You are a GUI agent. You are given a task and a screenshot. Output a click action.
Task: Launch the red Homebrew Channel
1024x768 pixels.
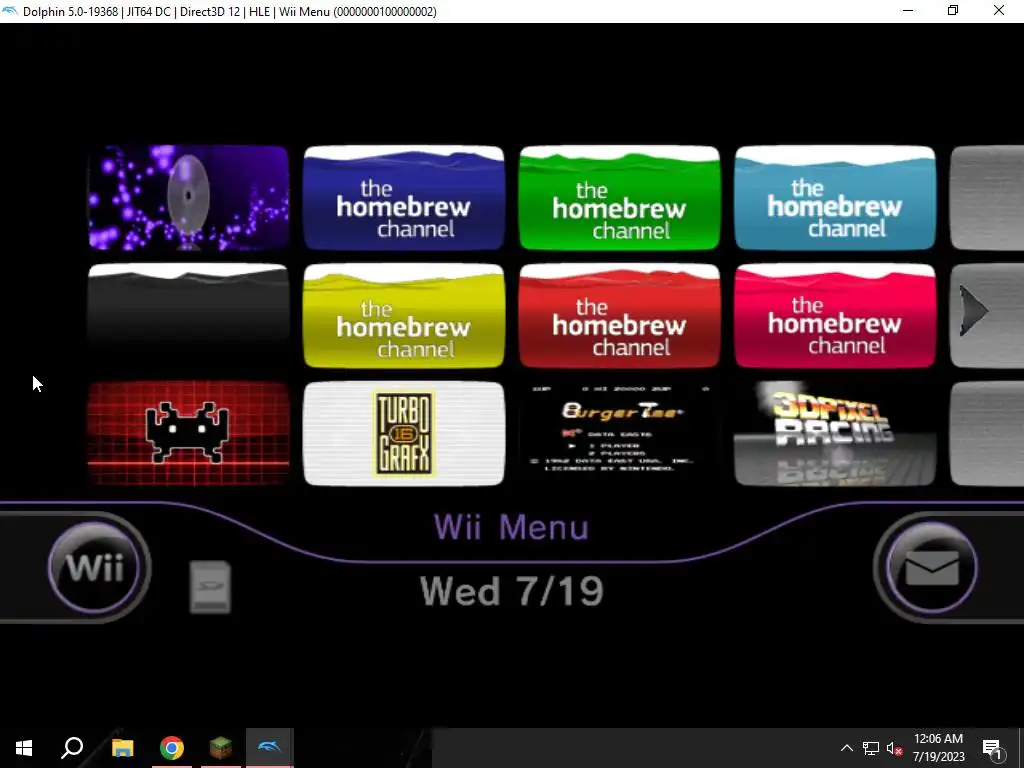tap(619, 315)
